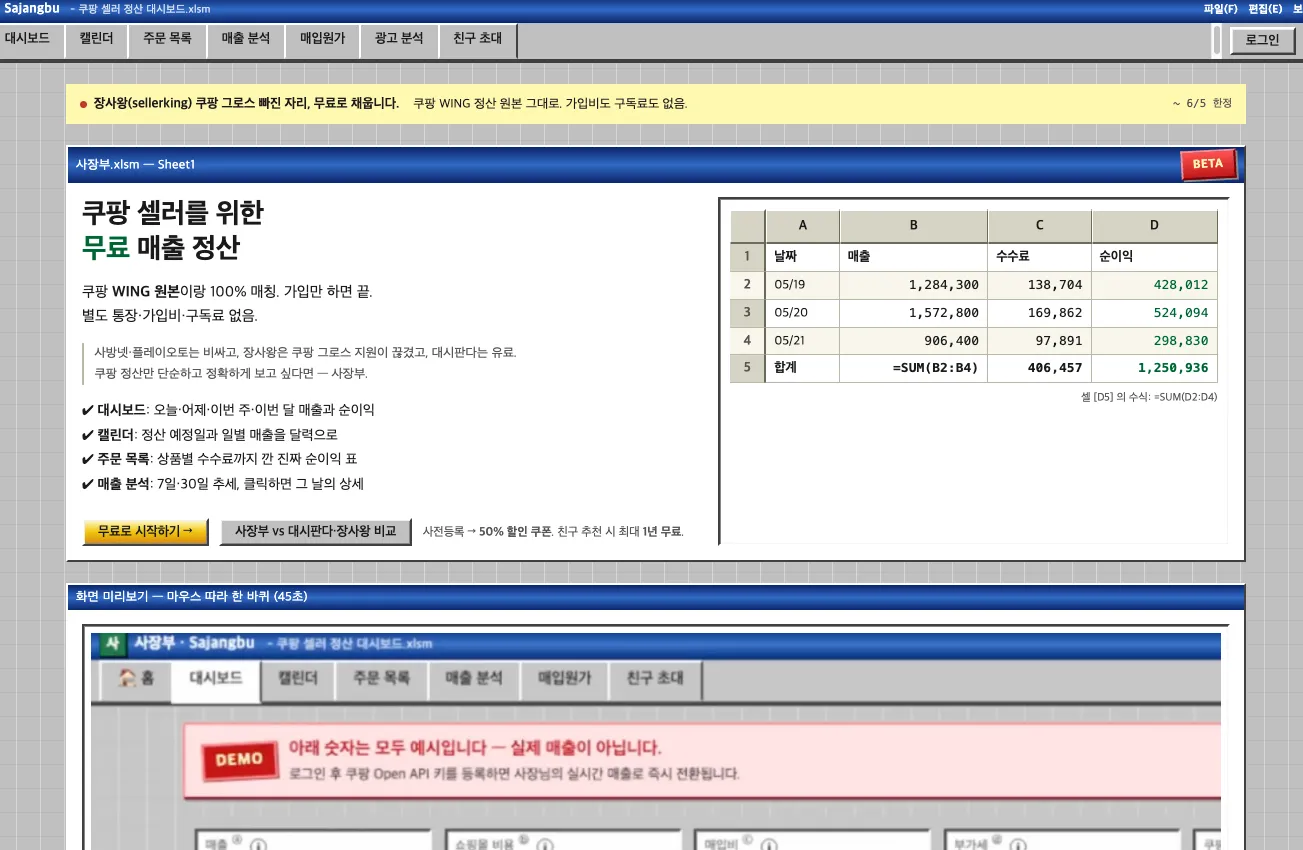Click the 05/19 date cell

[802, 284]
